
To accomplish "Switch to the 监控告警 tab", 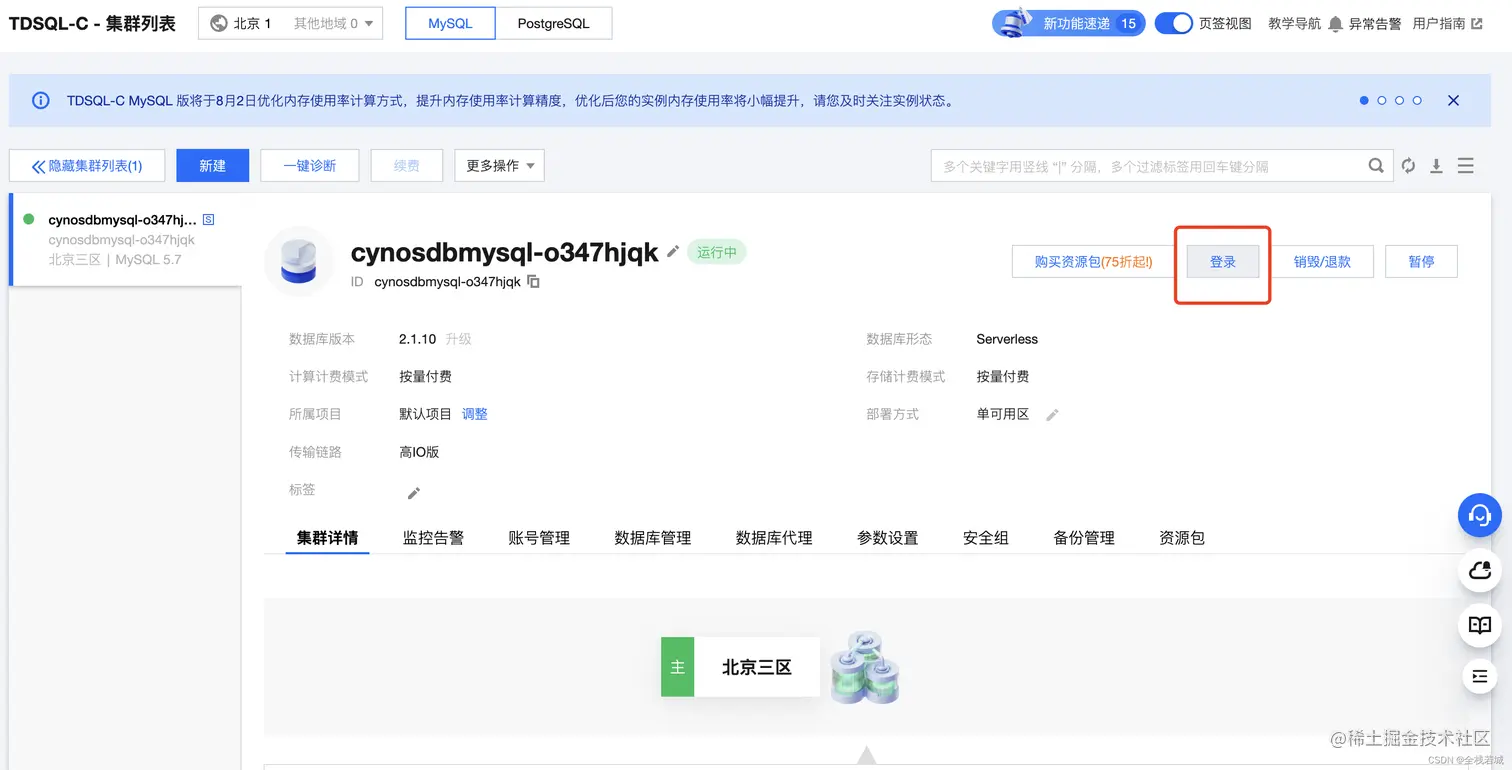I will (x=433, y=537).
